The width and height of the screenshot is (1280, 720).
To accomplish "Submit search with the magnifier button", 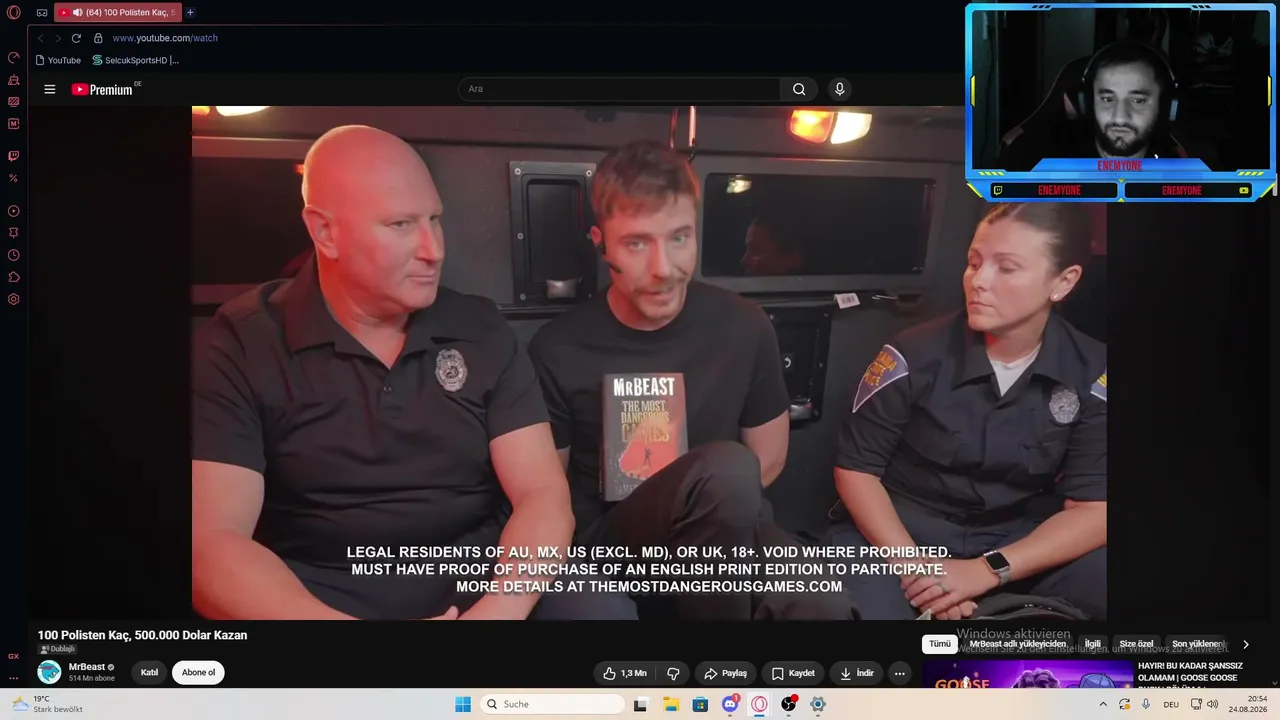I will point(799,89).
